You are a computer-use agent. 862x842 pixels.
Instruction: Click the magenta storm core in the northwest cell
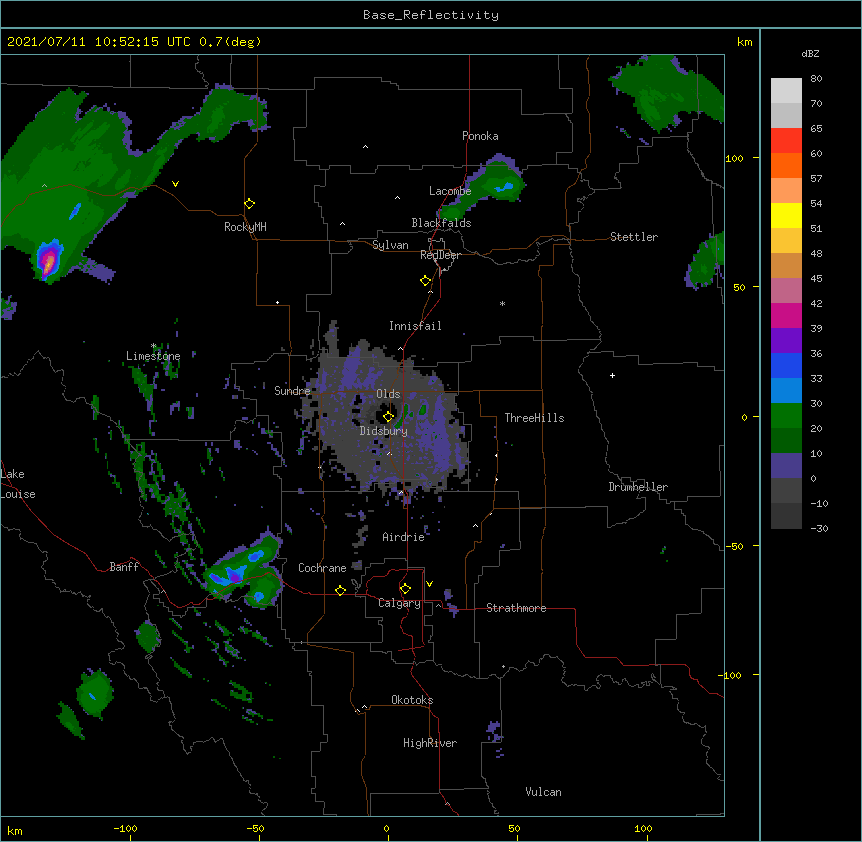coord(48,261)
